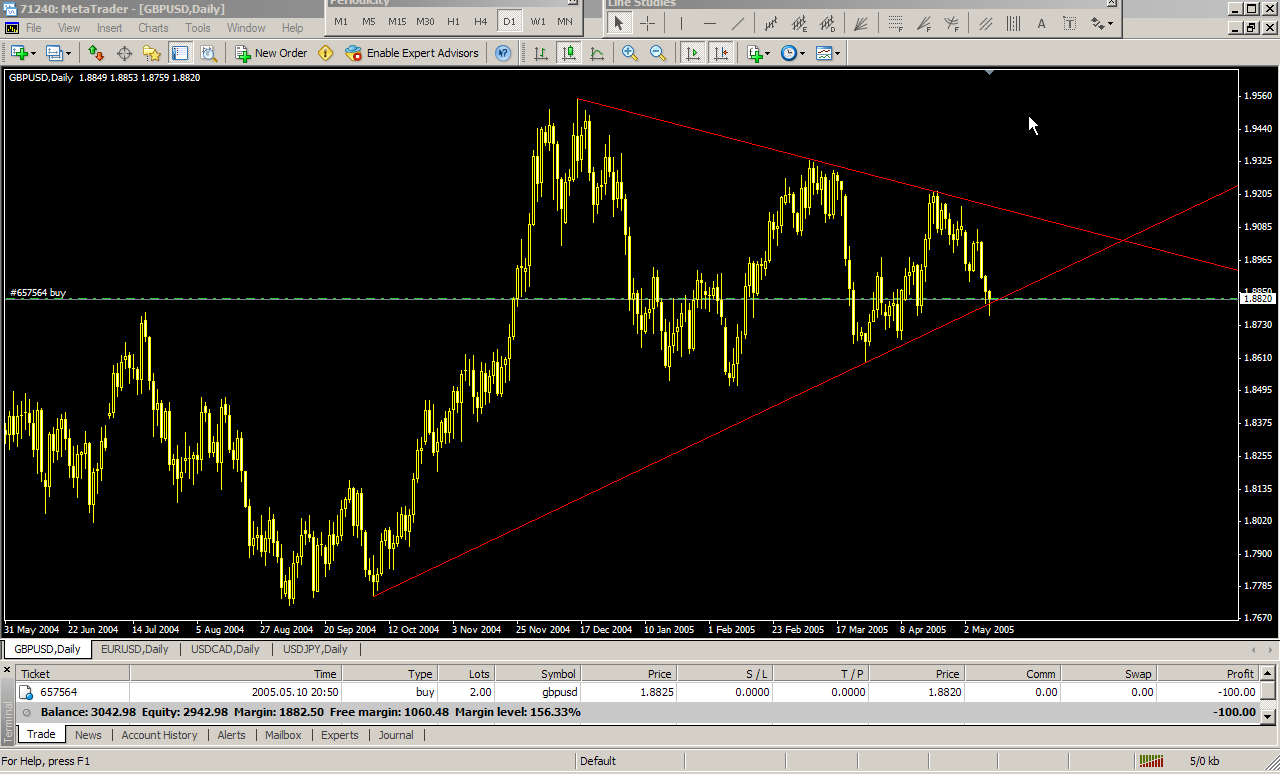Pick the Trendline drawing tool
The image size is (1280, 774).
click(738, 23)
